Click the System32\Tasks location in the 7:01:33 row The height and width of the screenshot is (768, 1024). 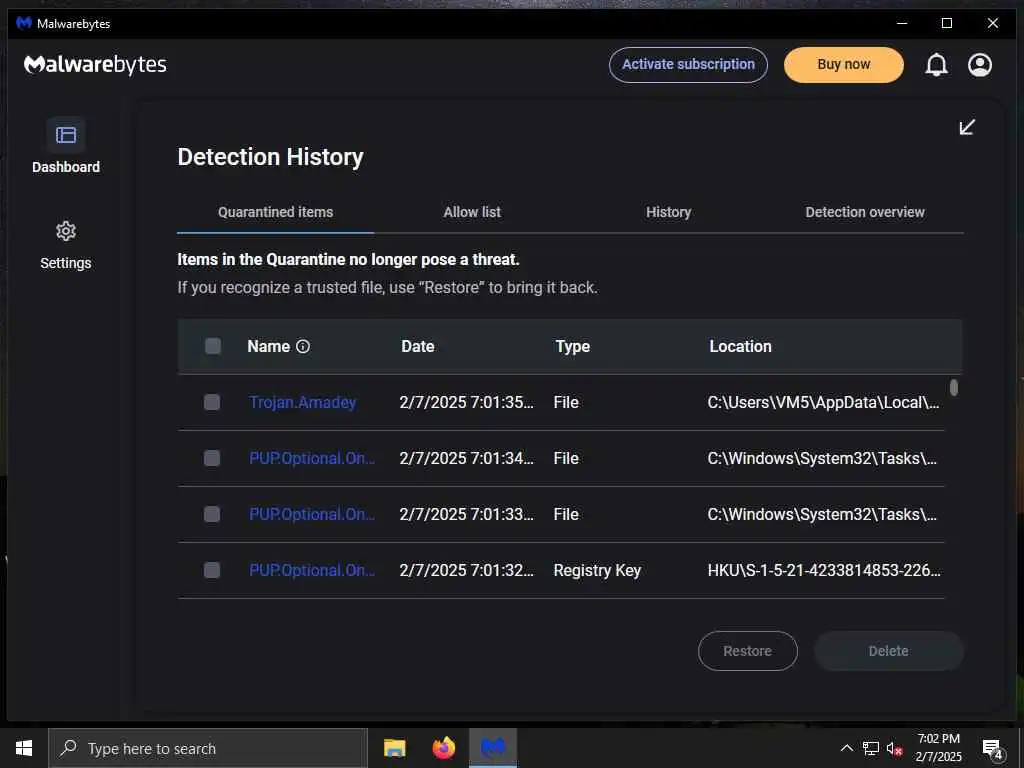(822, 515)
